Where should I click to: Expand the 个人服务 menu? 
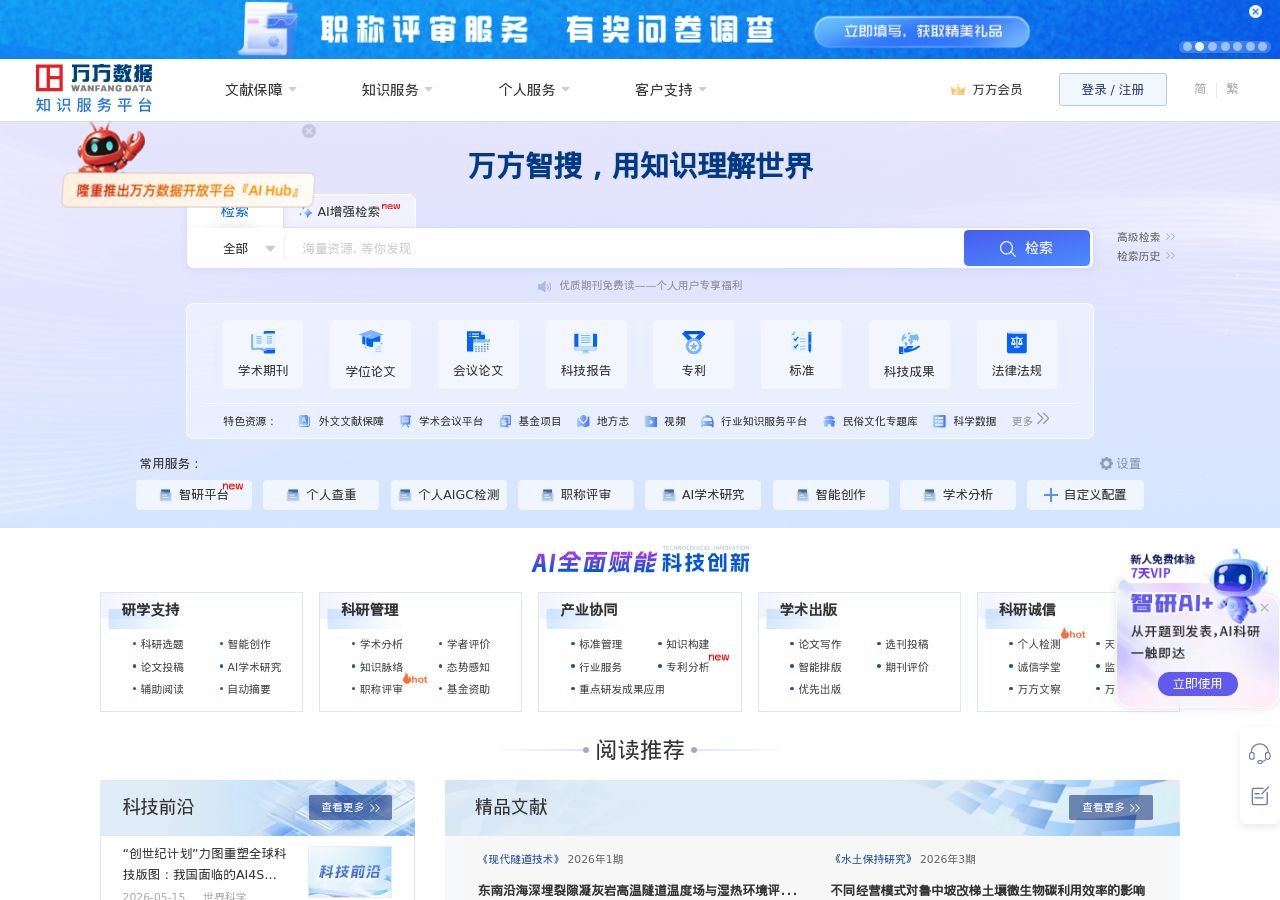(x=534, y=90)
